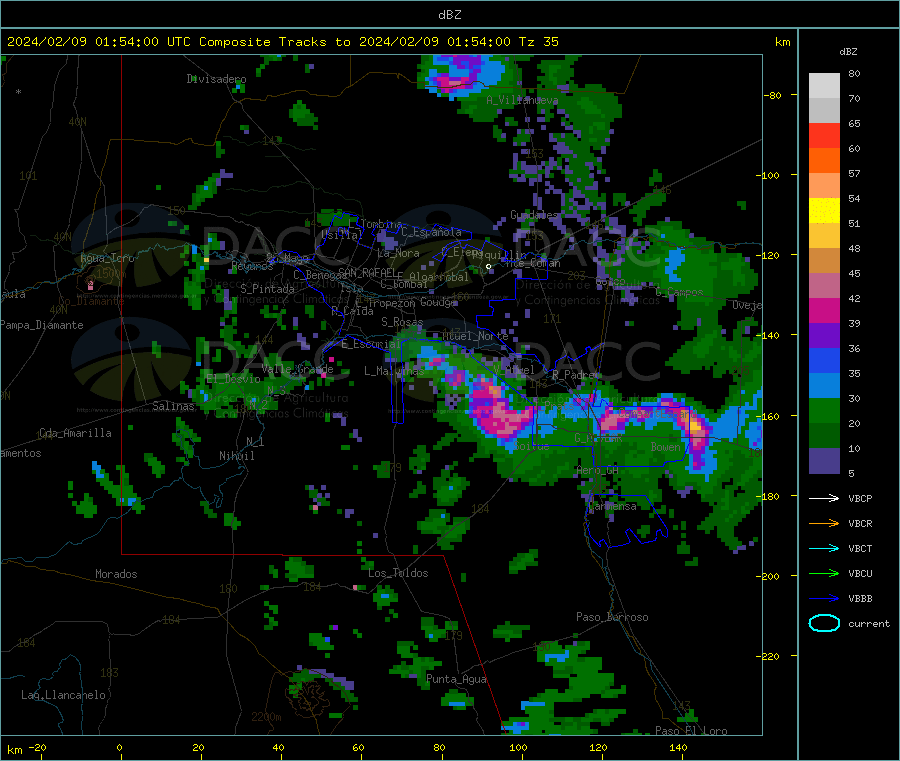The image size is (900, 761).
Task: Click the yellow-core storm cell east of Bowen
Action: pyautogui.click(x=695, y=426)
